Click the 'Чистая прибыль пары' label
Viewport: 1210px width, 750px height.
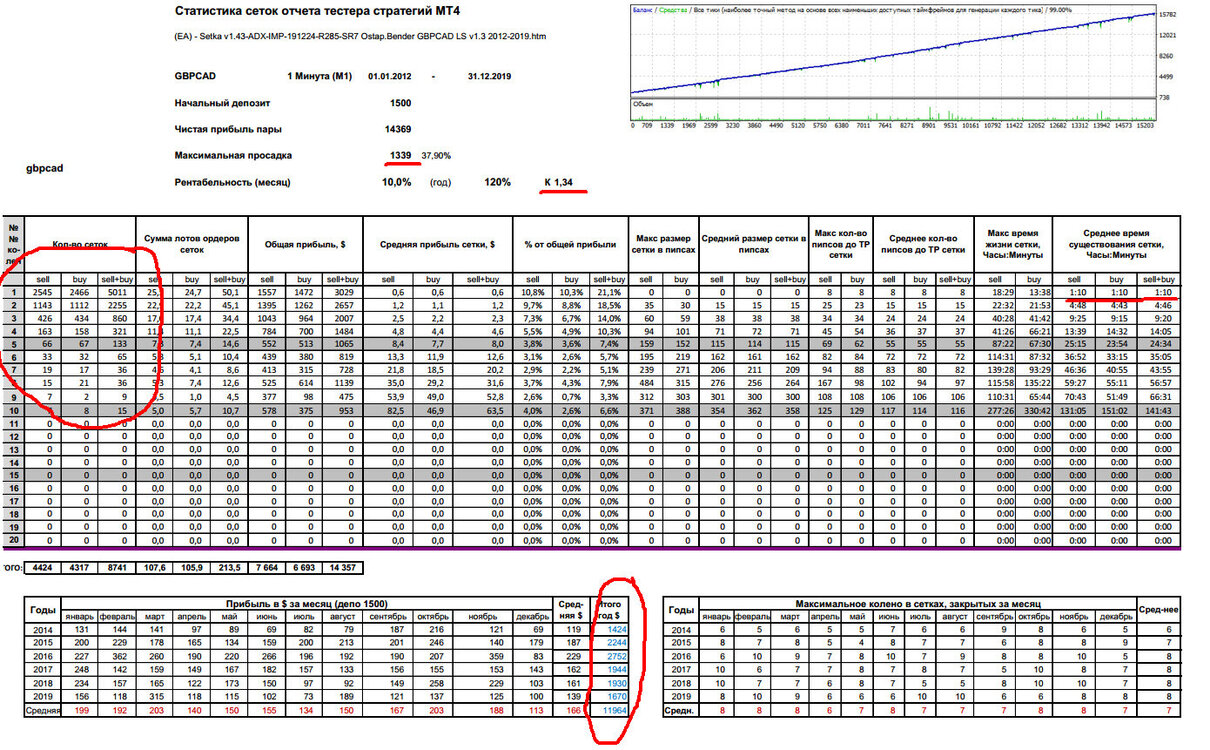(227, 129)
